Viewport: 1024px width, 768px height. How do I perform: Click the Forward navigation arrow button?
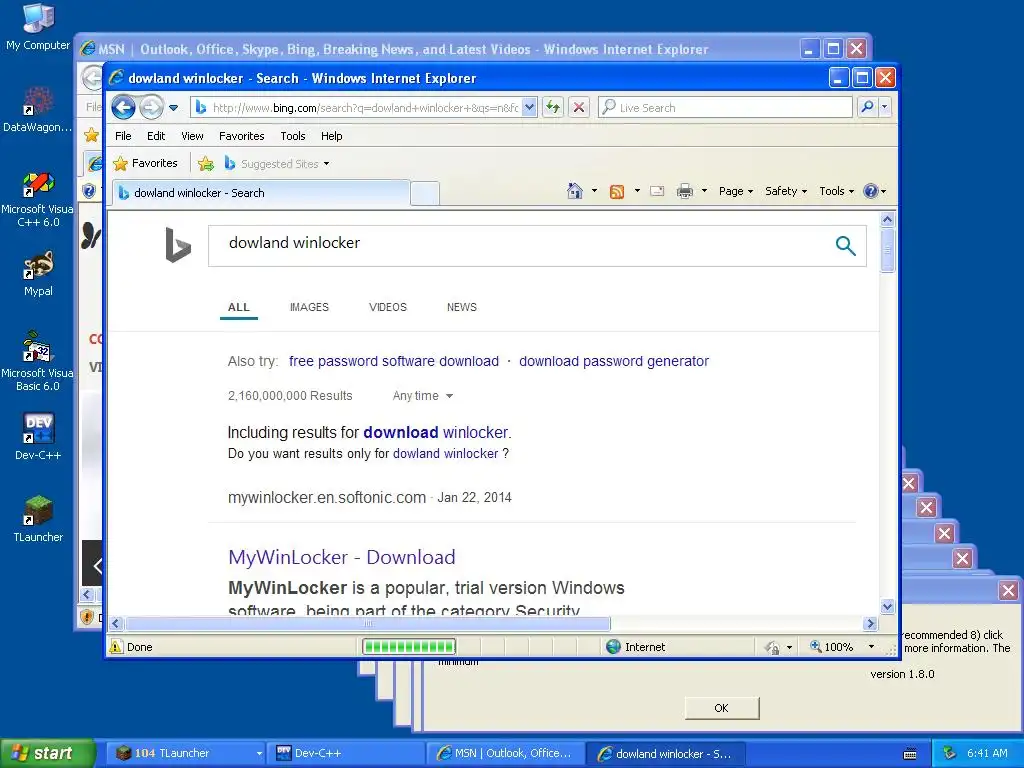click(151, 107)
